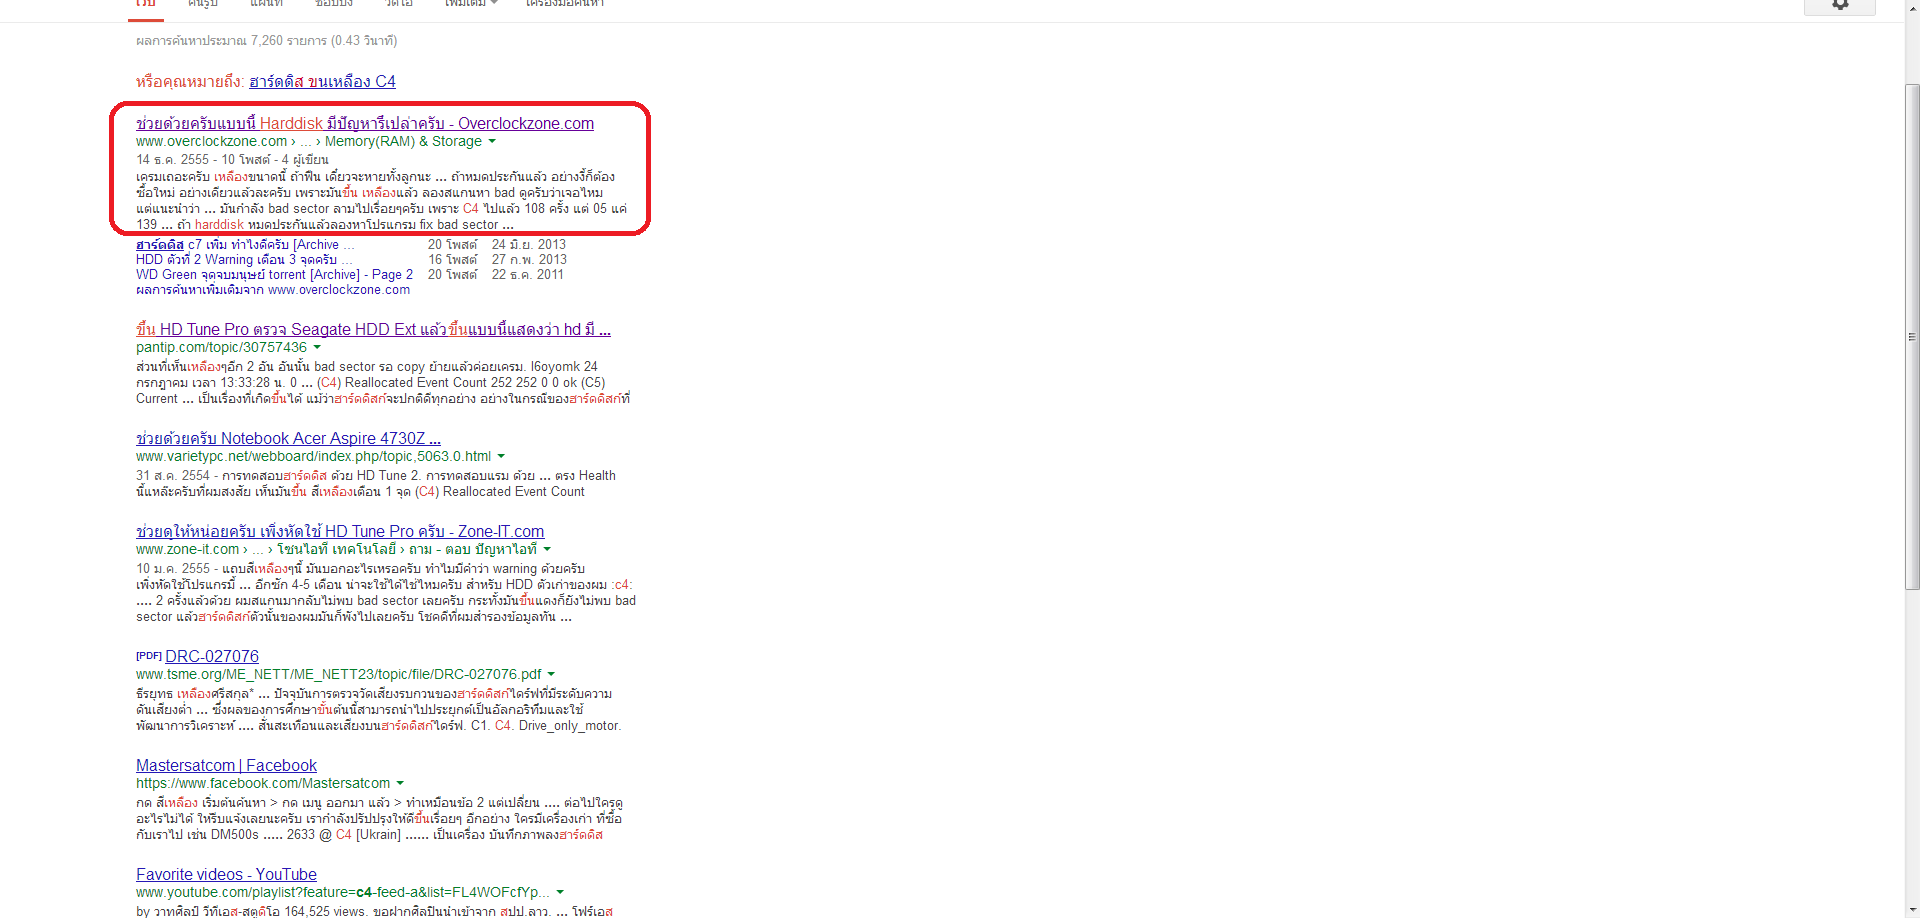Click snippet text '2633 @ C4 [Ukrain]'
Image resolution: width=1920 pixels, height=918 pixels.
pyautogui.click(x=344, y=835)
